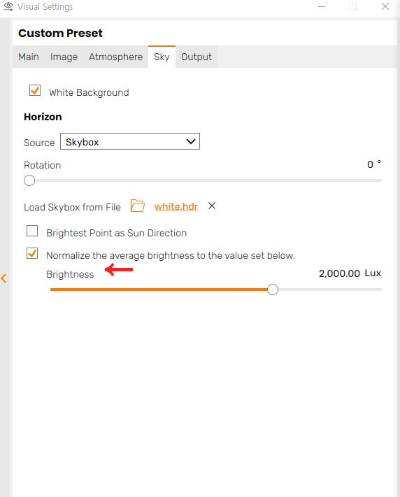Disable Normalize average brightness checkbox
This screenshot has height=497, width=400.
pos(32,254)
